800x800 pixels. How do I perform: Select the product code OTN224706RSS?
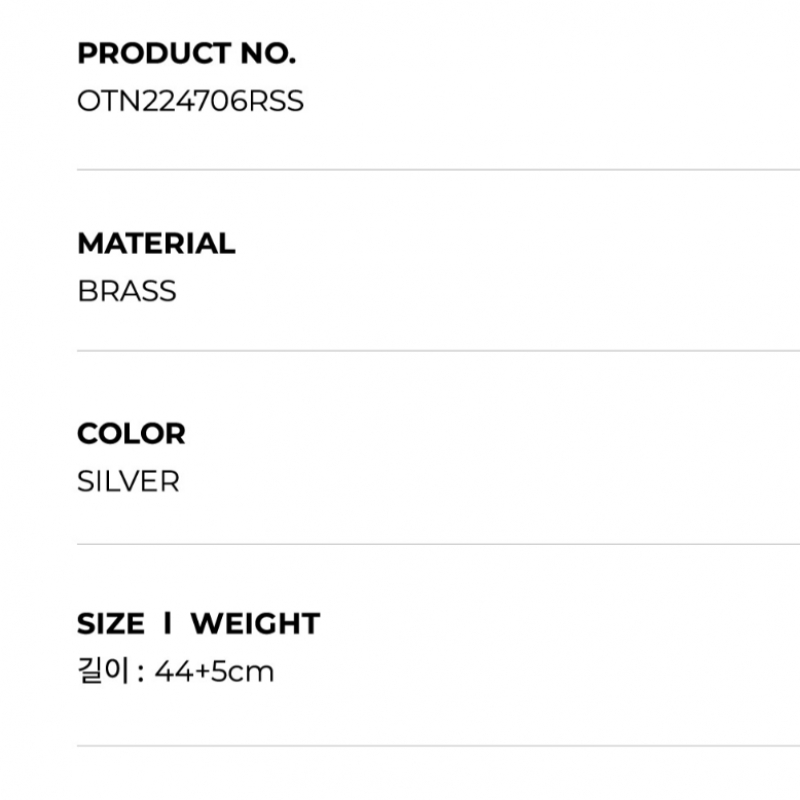click(x=190, y=101)
